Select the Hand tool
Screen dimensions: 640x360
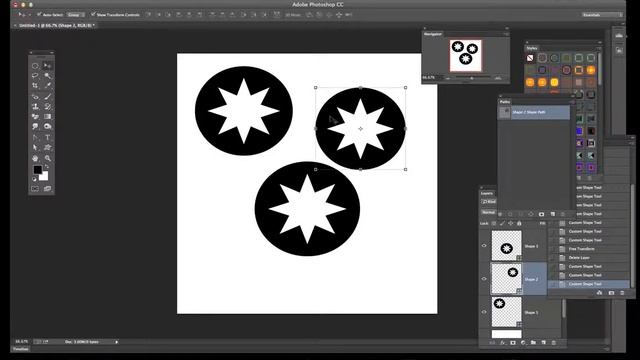point(35,158)
